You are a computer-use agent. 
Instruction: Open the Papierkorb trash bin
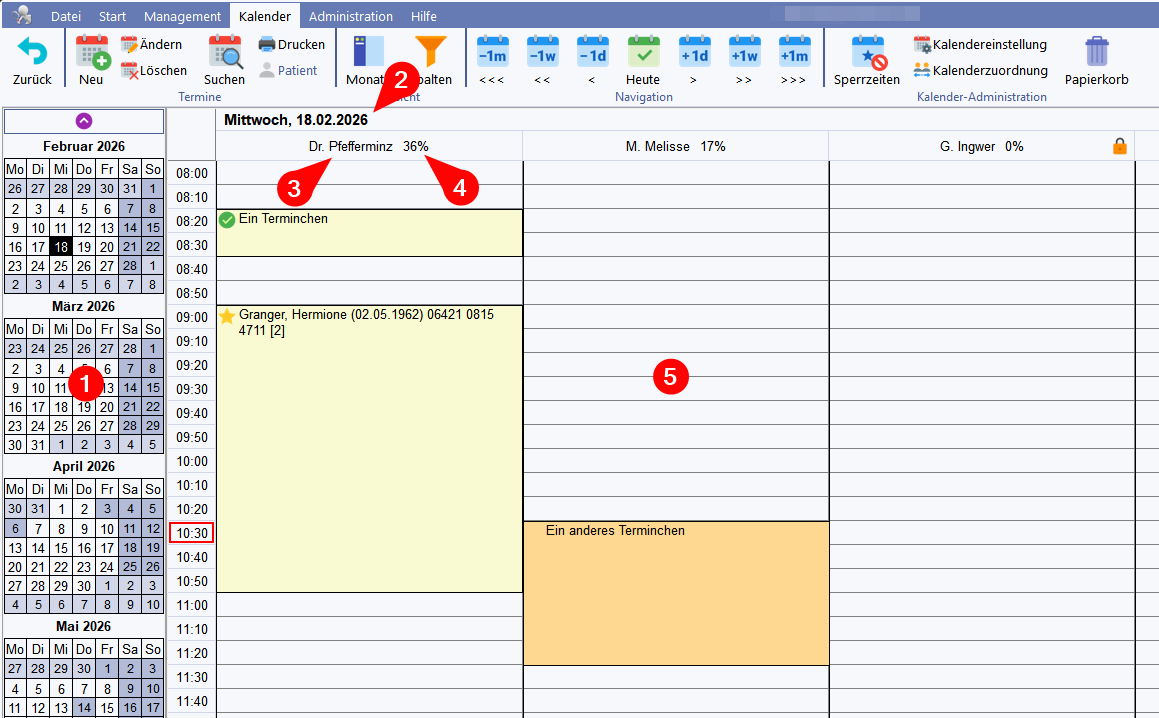[1096, 52]
